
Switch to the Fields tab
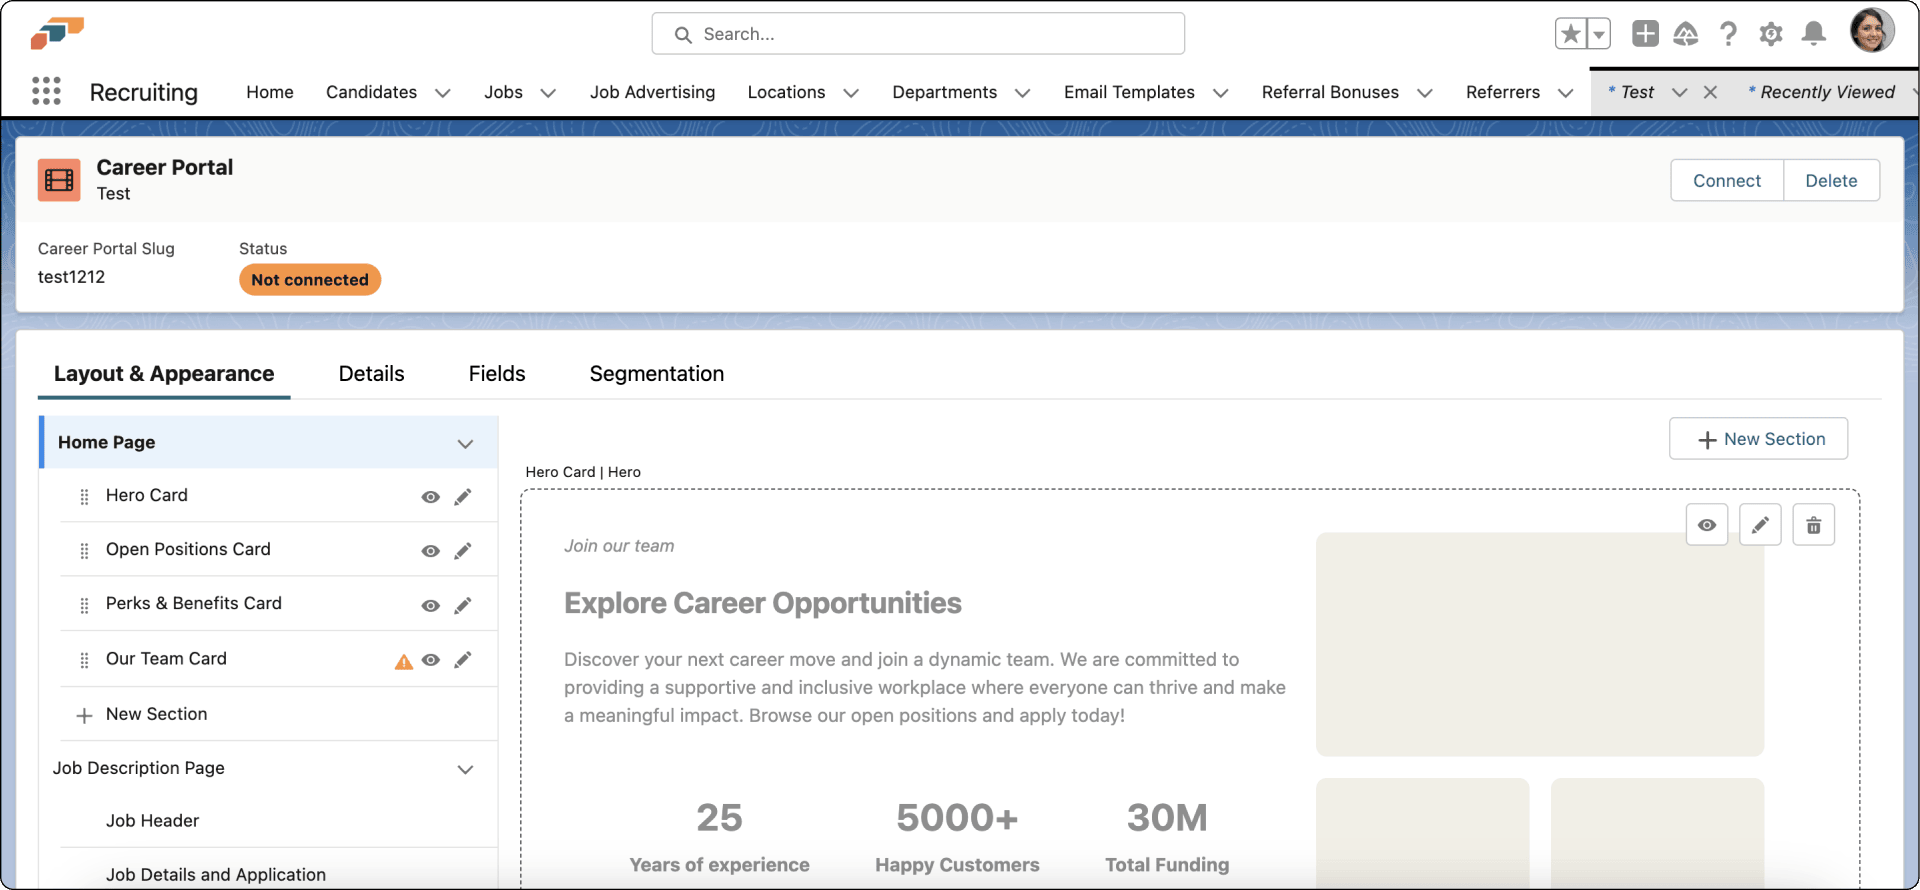[497, 374]
